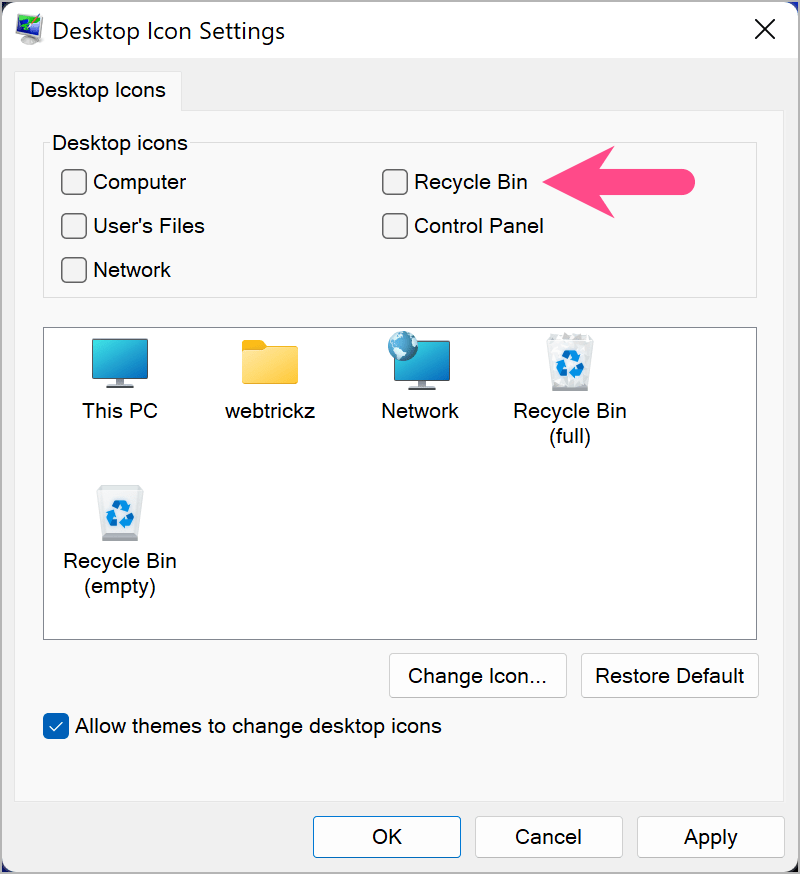
Task: Select the Recycle Bin (empty) icon
Action: (x=120, y=513)
